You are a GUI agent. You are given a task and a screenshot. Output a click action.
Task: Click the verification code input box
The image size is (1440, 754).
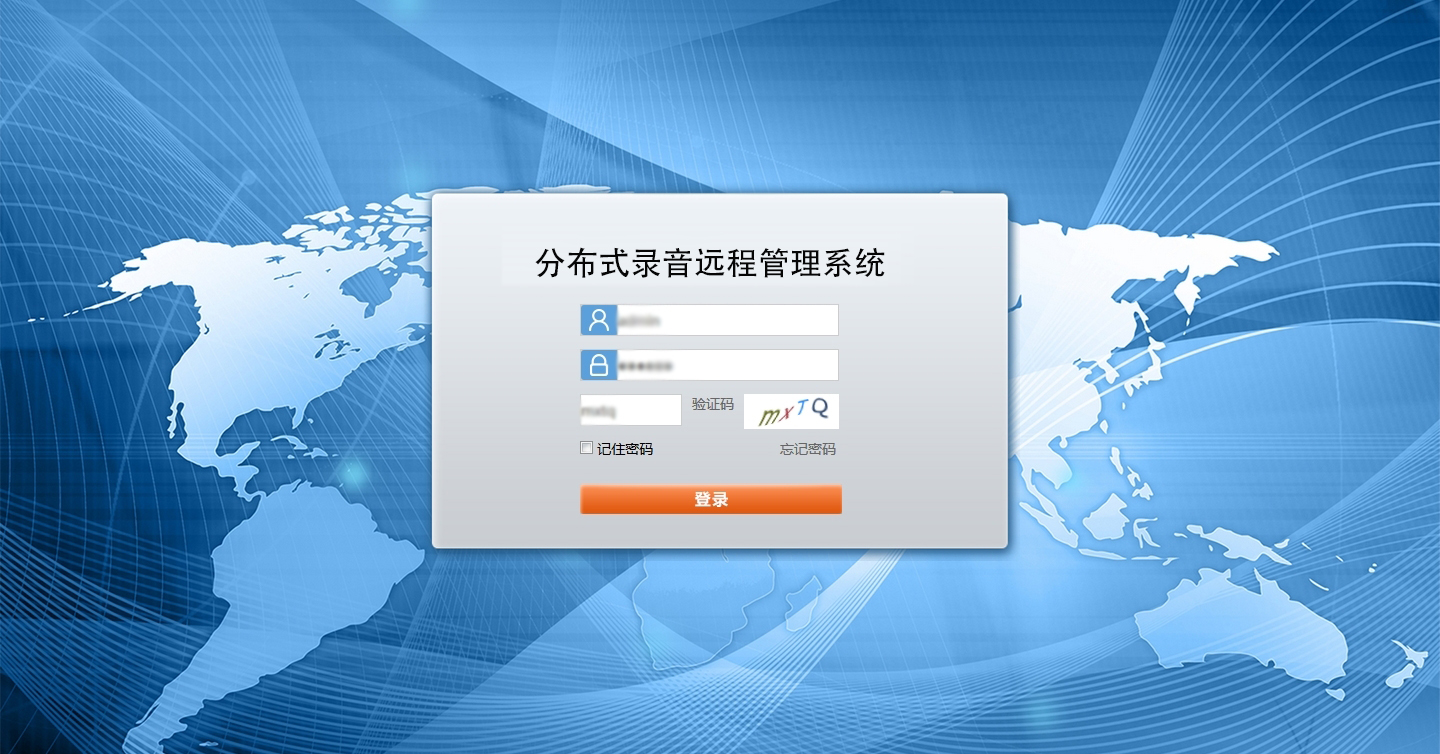point(630,410)
